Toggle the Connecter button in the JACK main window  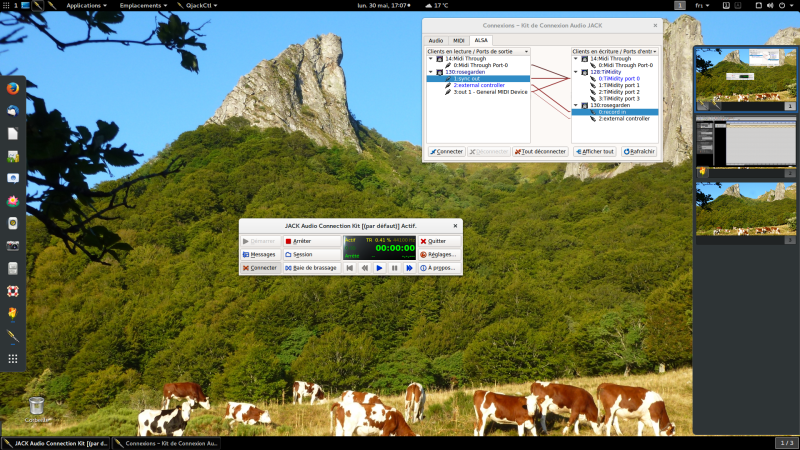tap(260, 268)
